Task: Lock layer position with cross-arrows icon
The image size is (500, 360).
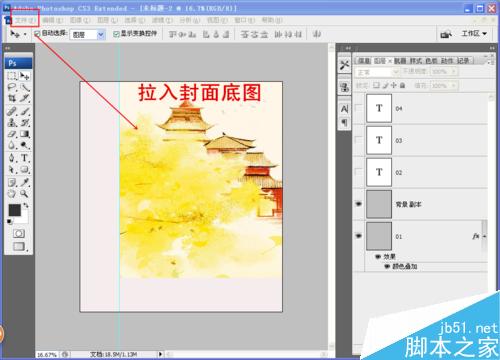Action: pyautogui.click(x=394, y=86)
